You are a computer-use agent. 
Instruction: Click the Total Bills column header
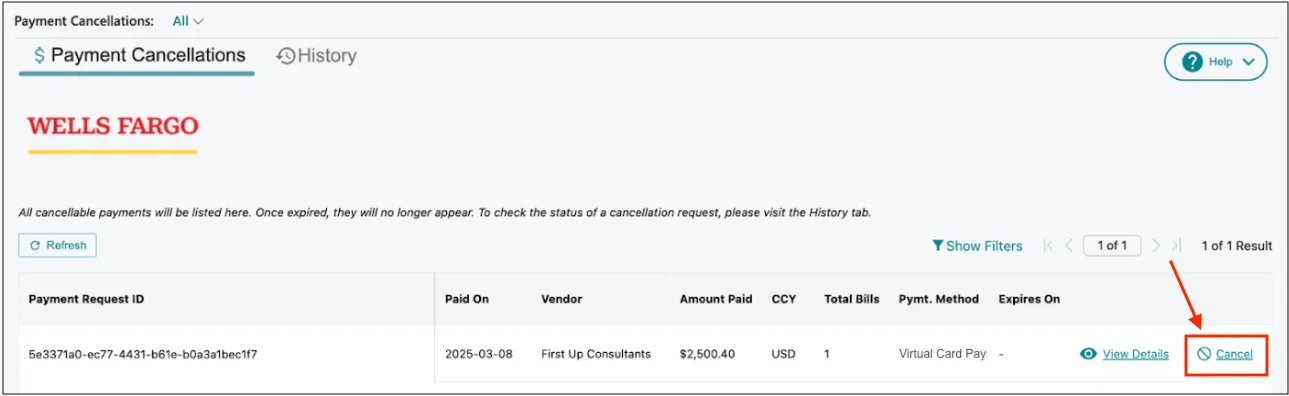(852, 299)
